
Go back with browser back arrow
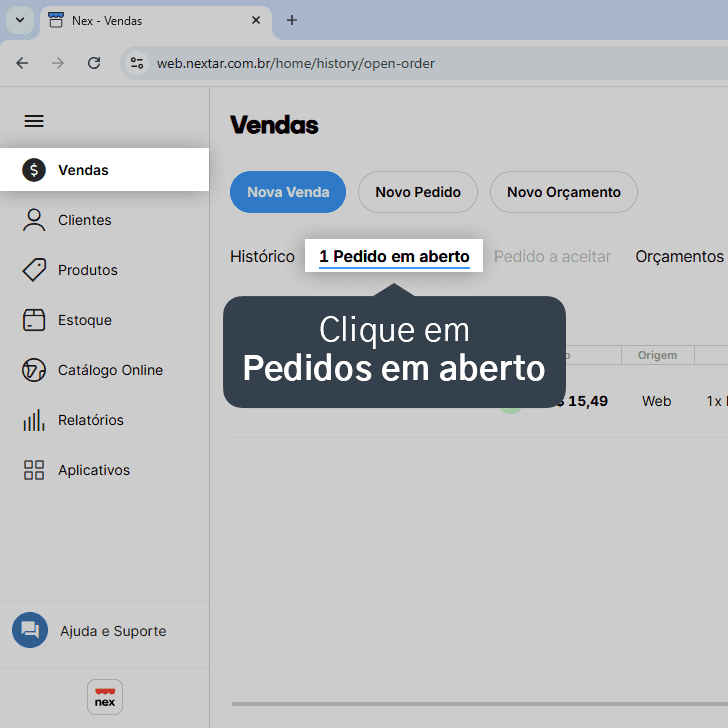(x=22, y=63)
